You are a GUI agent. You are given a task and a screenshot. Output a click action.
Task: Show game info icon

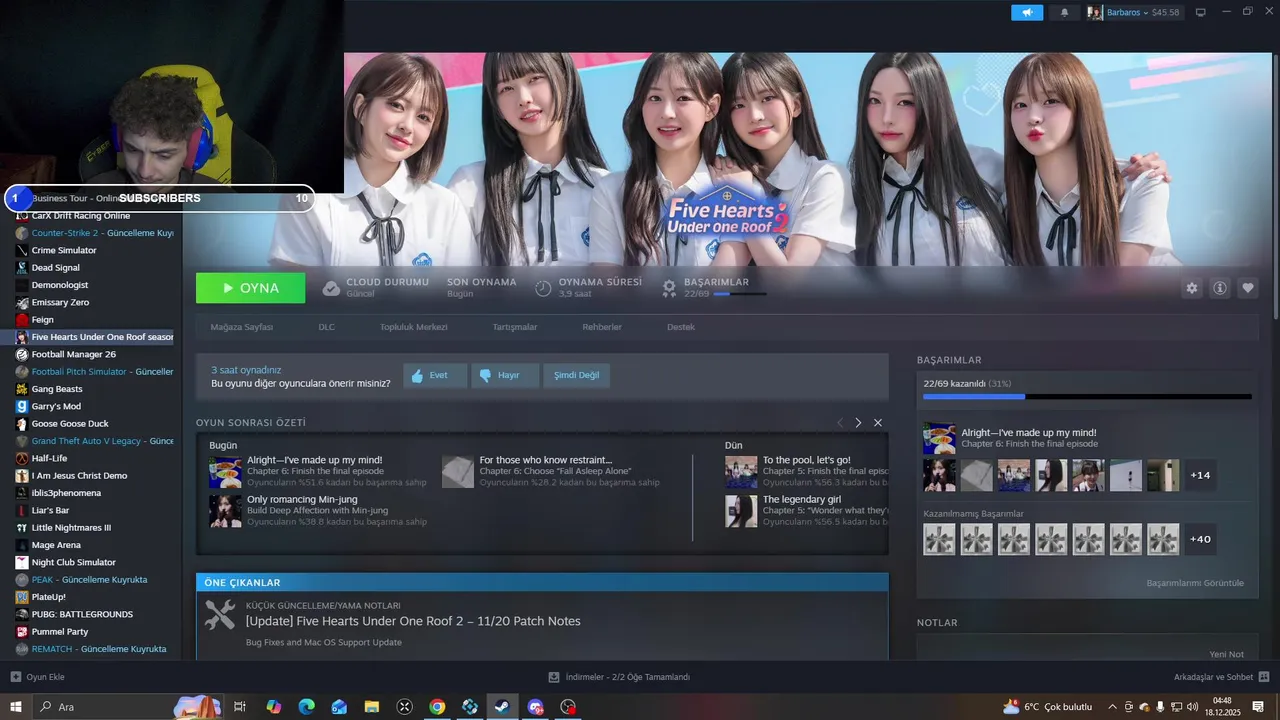click(x=1220, y=288)
